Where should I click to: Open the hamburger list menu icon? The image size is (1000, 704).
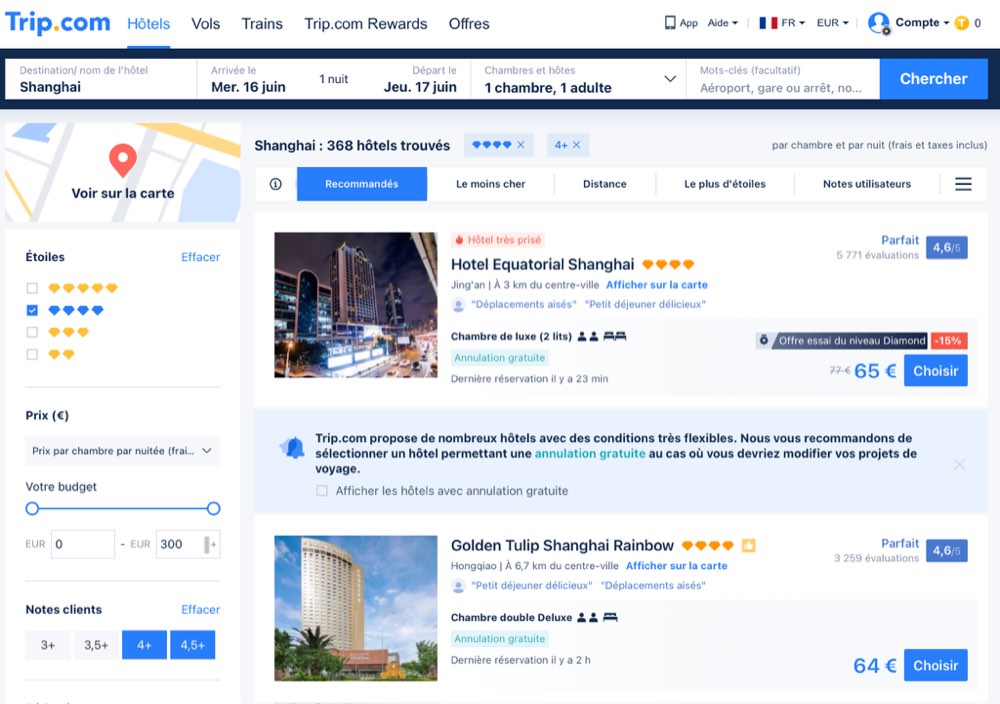[963, 184]
